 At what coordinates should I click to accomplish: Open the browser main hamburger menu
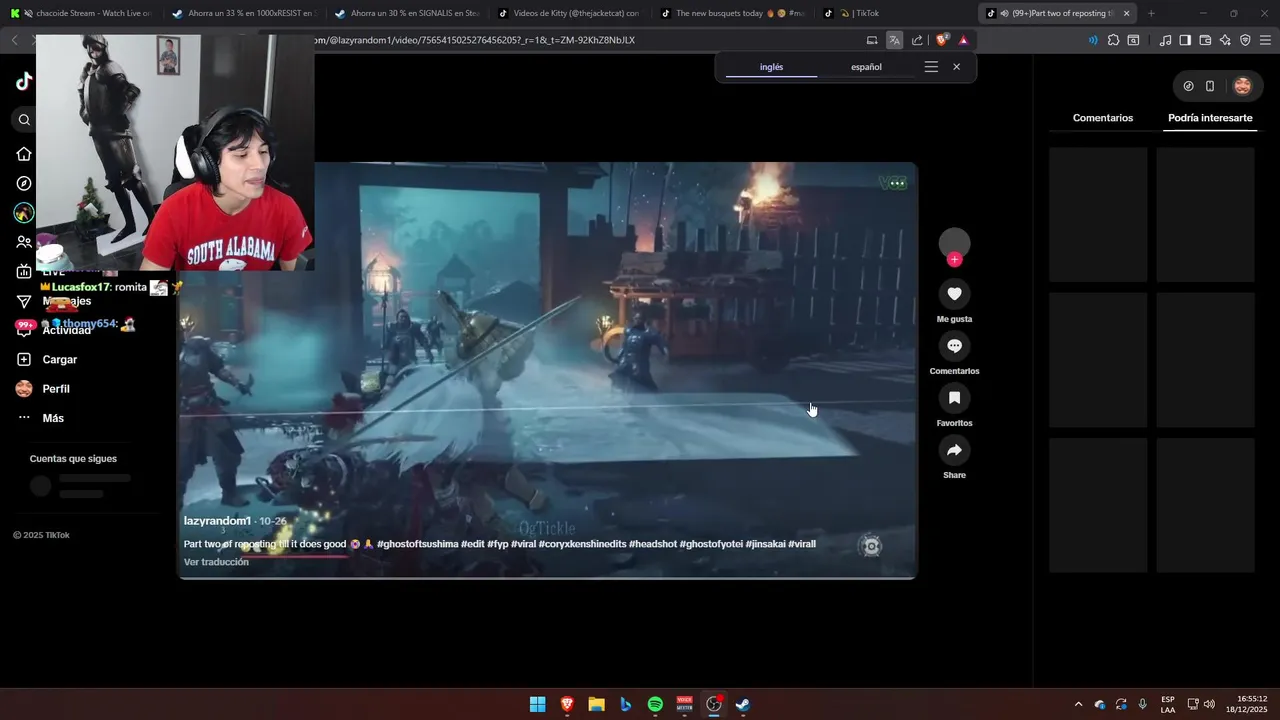coord(1265,40)
